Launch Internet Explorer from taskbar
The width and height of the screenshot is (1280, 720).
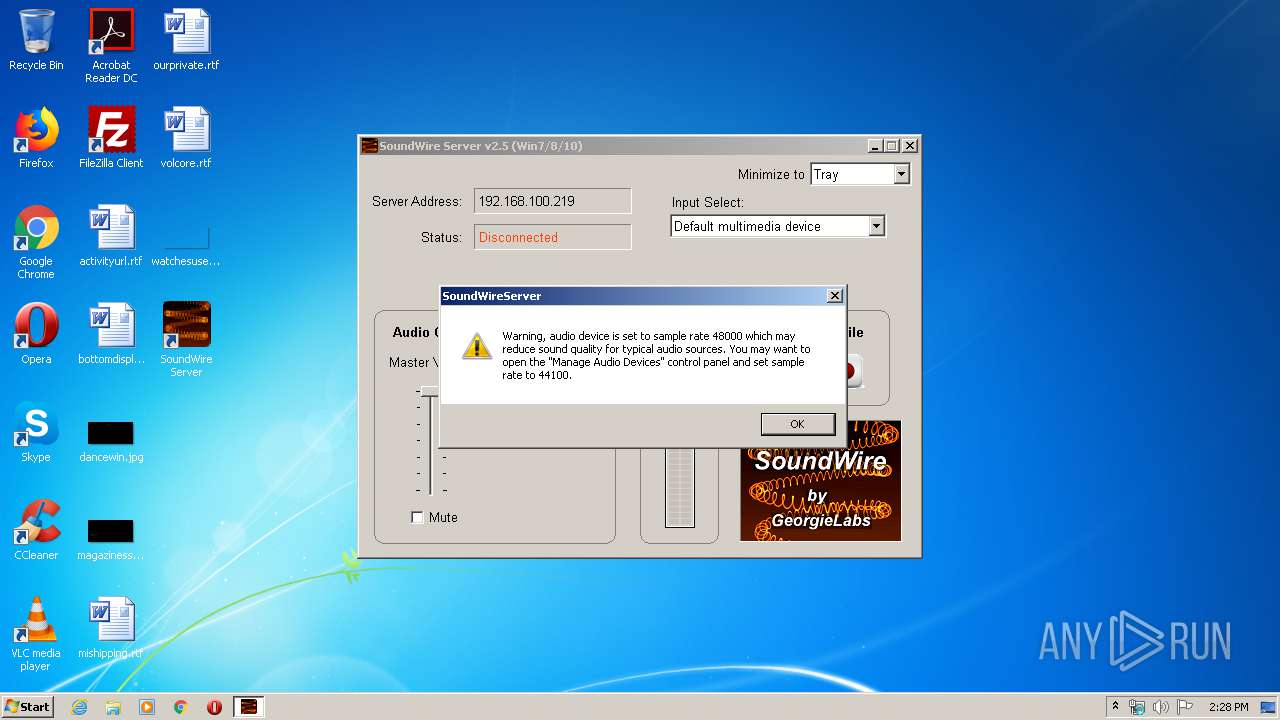pos(79,707)
